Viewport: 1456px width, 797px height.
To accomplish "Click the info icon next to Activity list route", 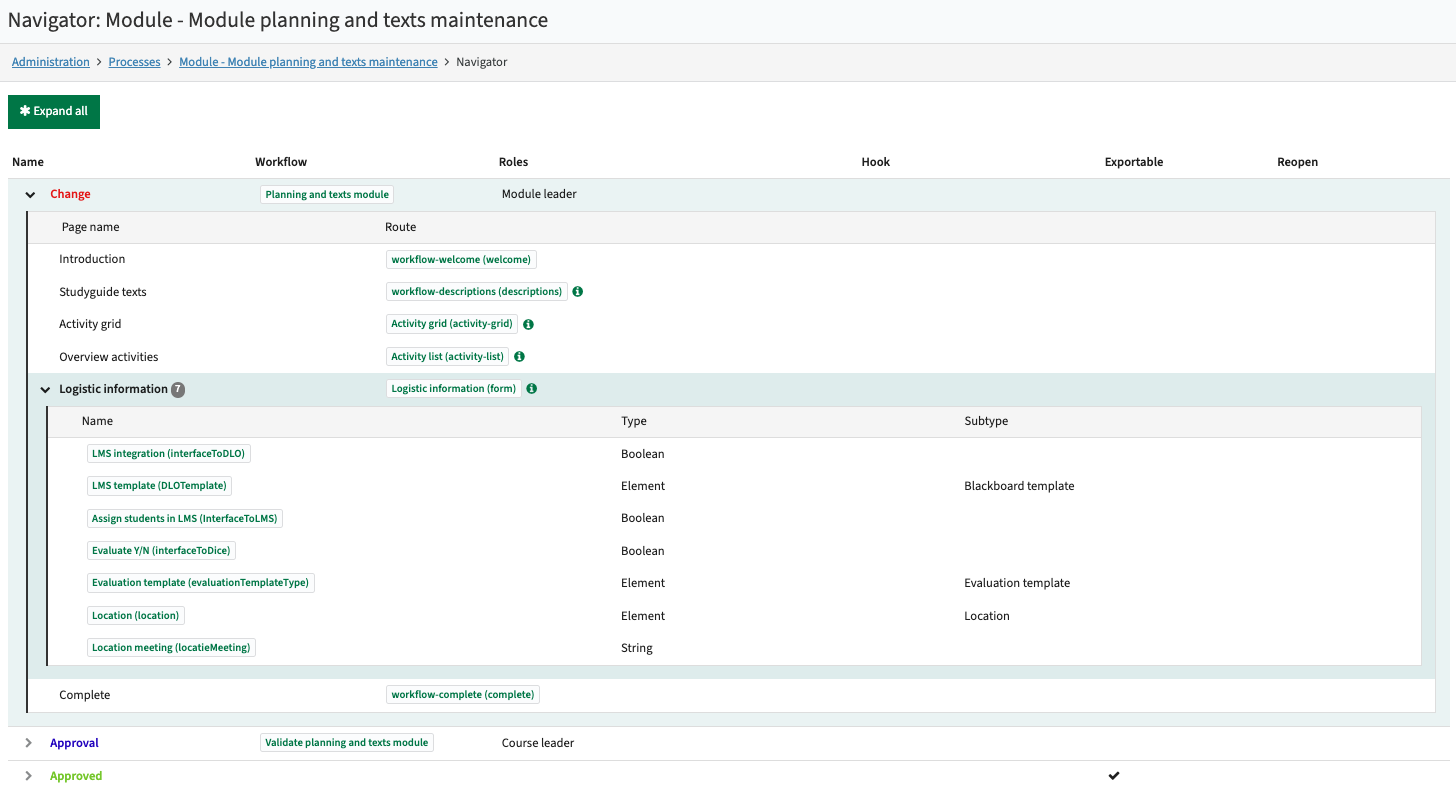I will click(520, 356).
